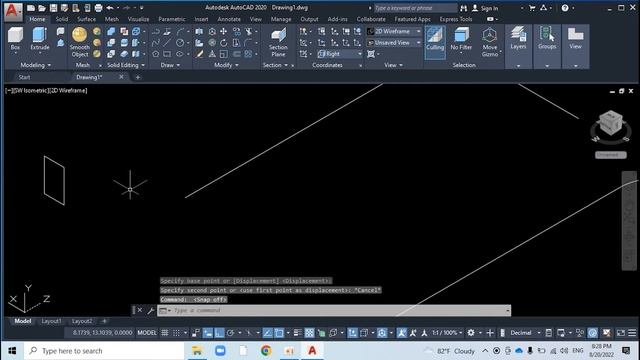Switch to the Annotate ribbon tab
Viewport: 640px width, 360px height.
pyautogui.click(x=229, y=19)
